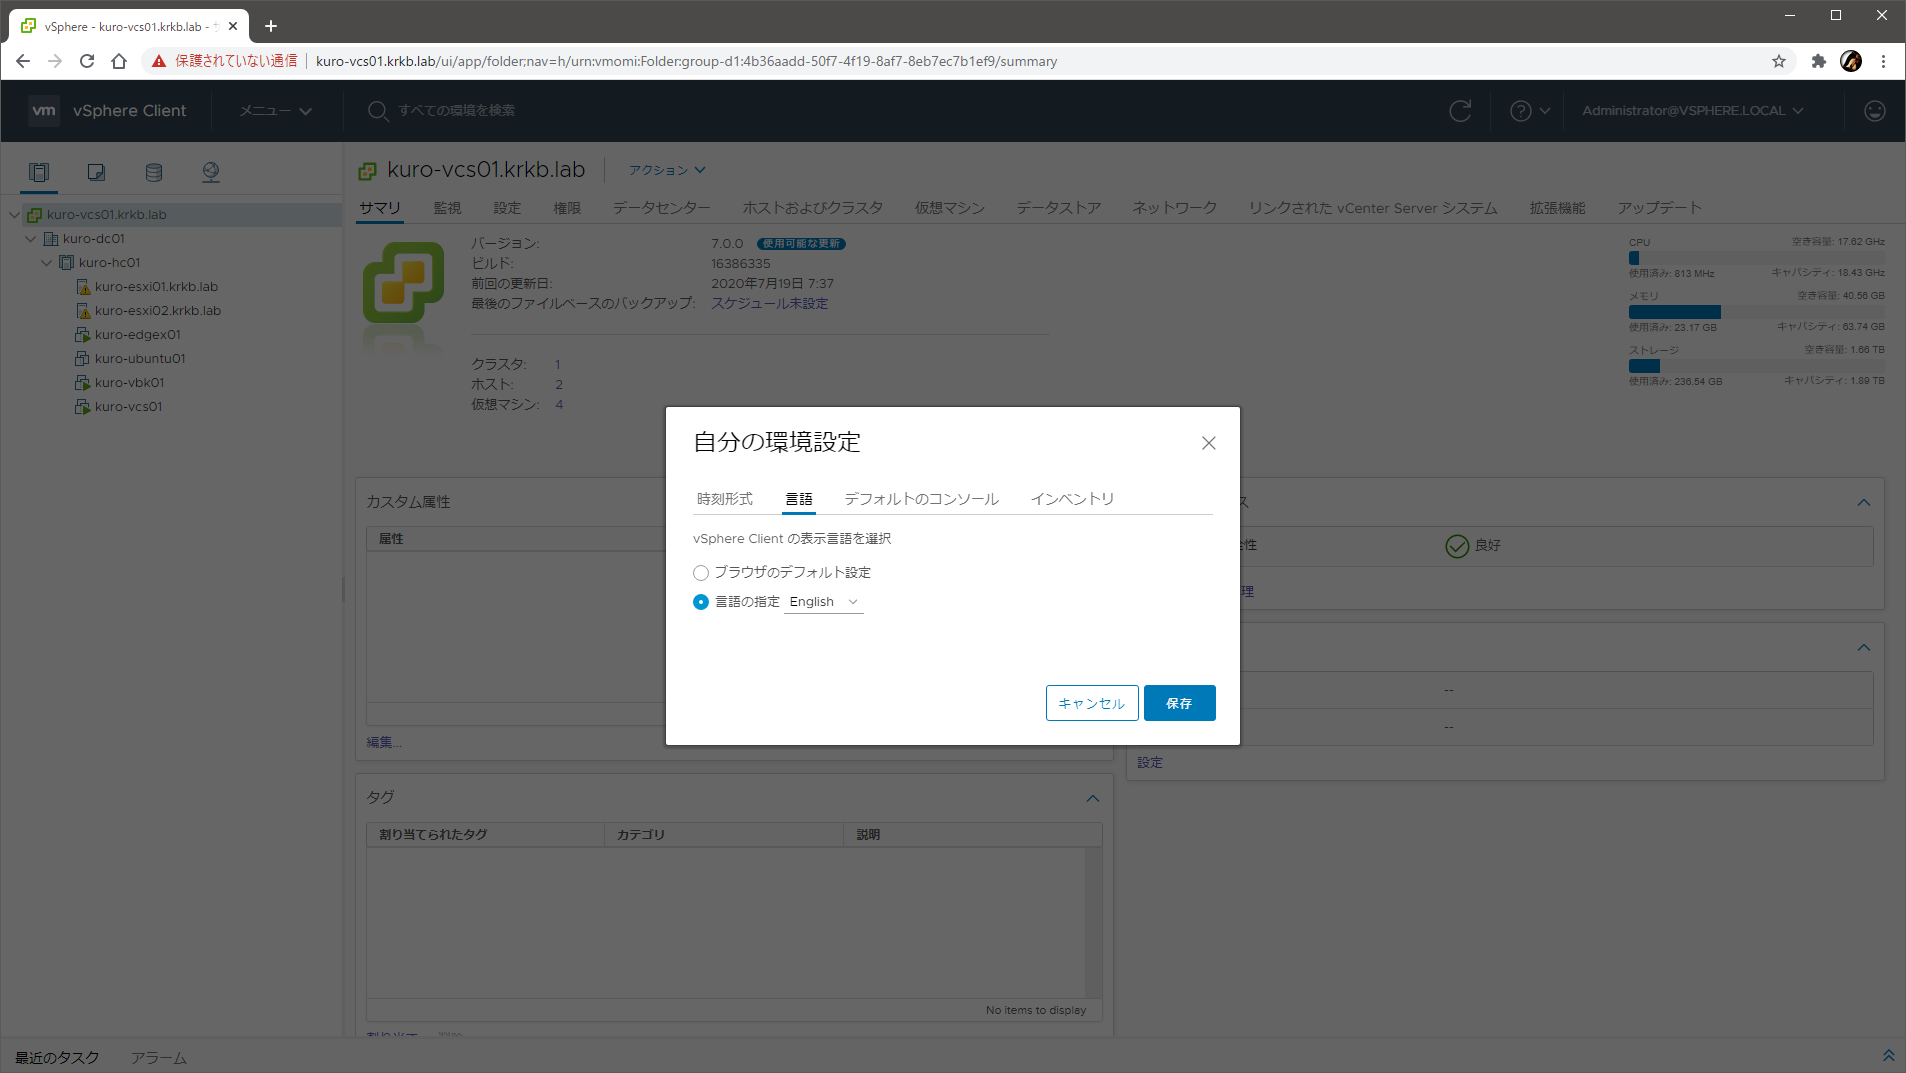Open the help question mark menu
The height and width of the screenshot is (1073, 1906).
click(x=1529, y=111)
